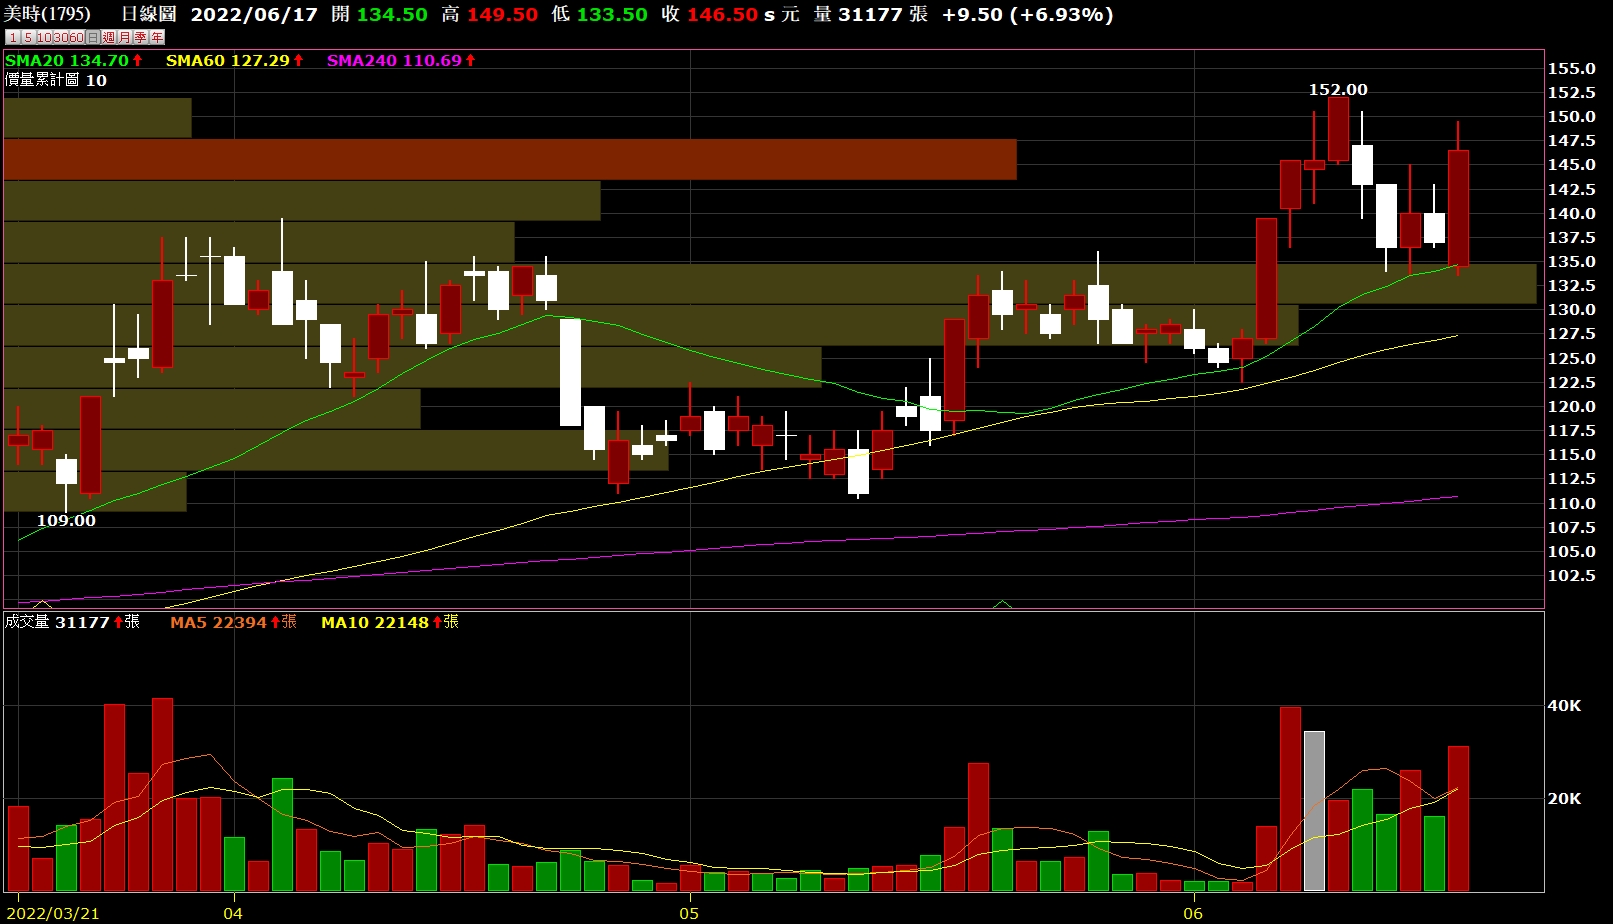Switch to the 5-minute chart period
The width and height of the screenshot is (1613, 924).
pyautogui.click(x=28, y=37)
